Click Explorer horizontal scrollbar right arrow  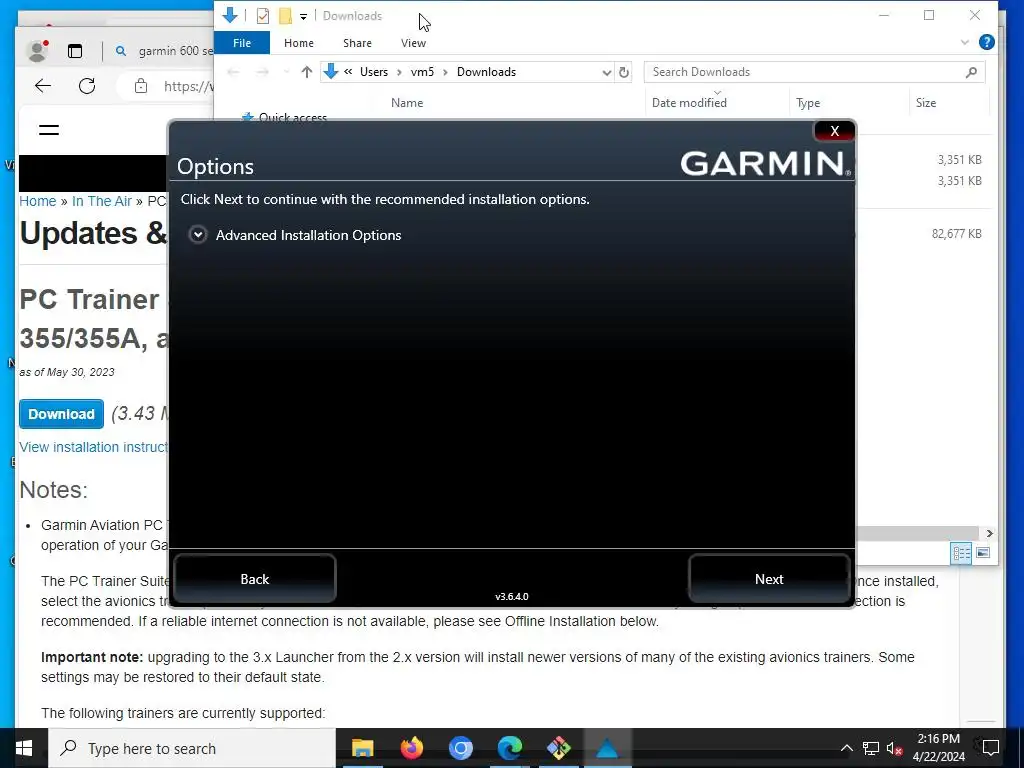click(x=989, y=533)
